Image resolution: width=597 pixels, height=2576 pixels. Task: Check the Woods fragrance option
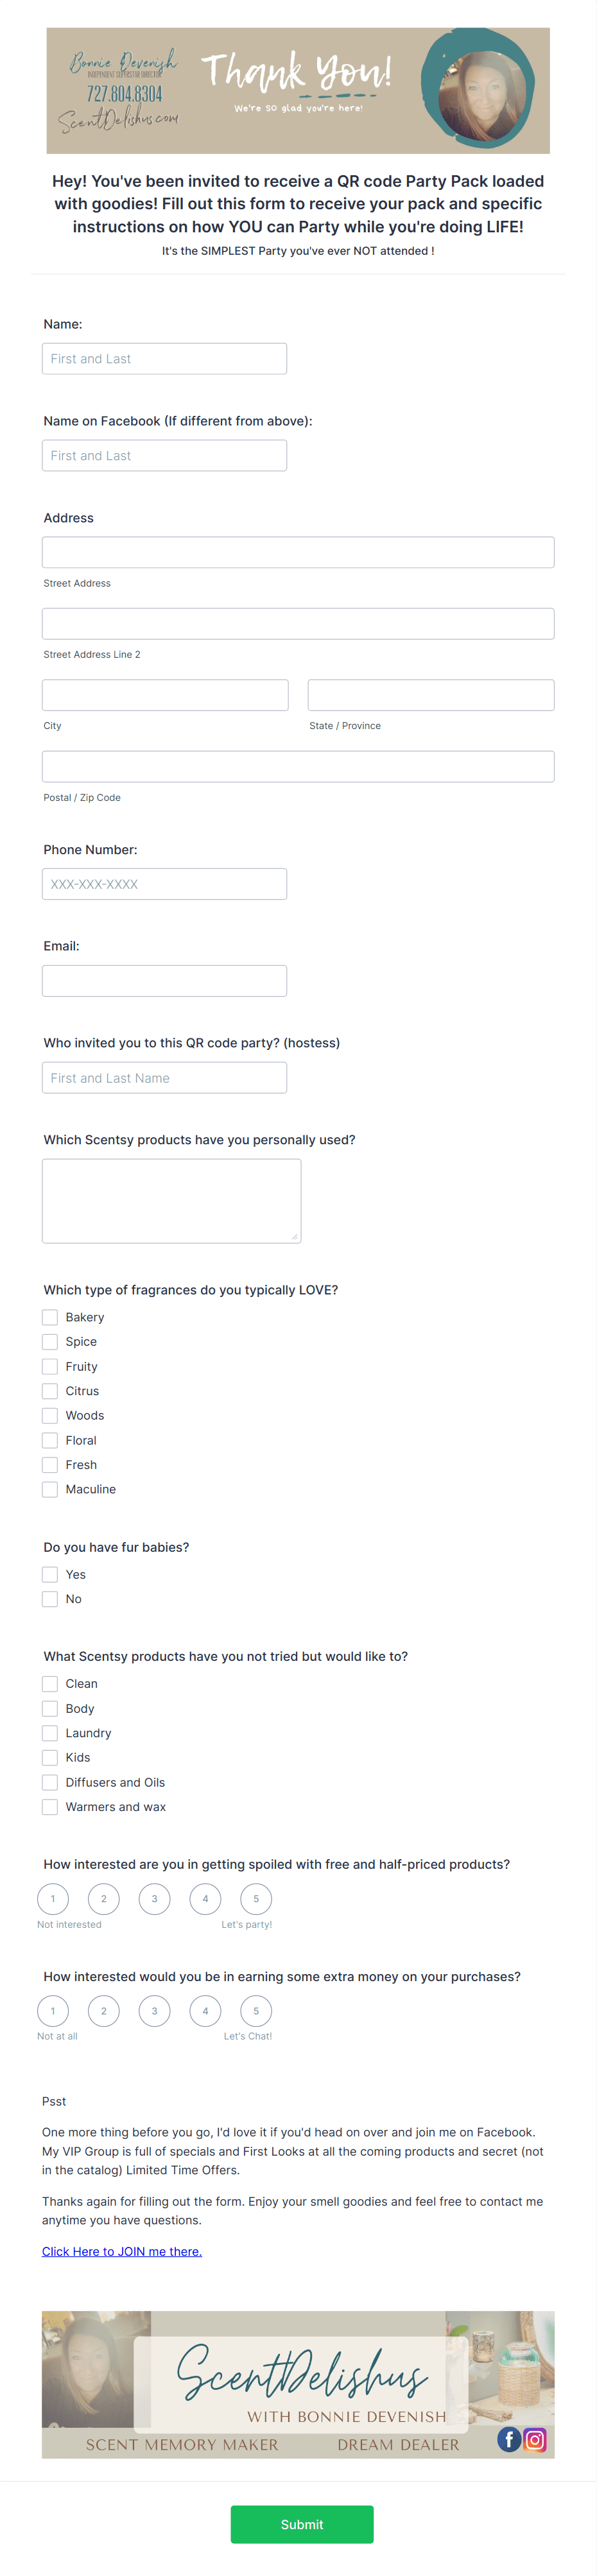pyautogui.click(x=49, y=1415)
